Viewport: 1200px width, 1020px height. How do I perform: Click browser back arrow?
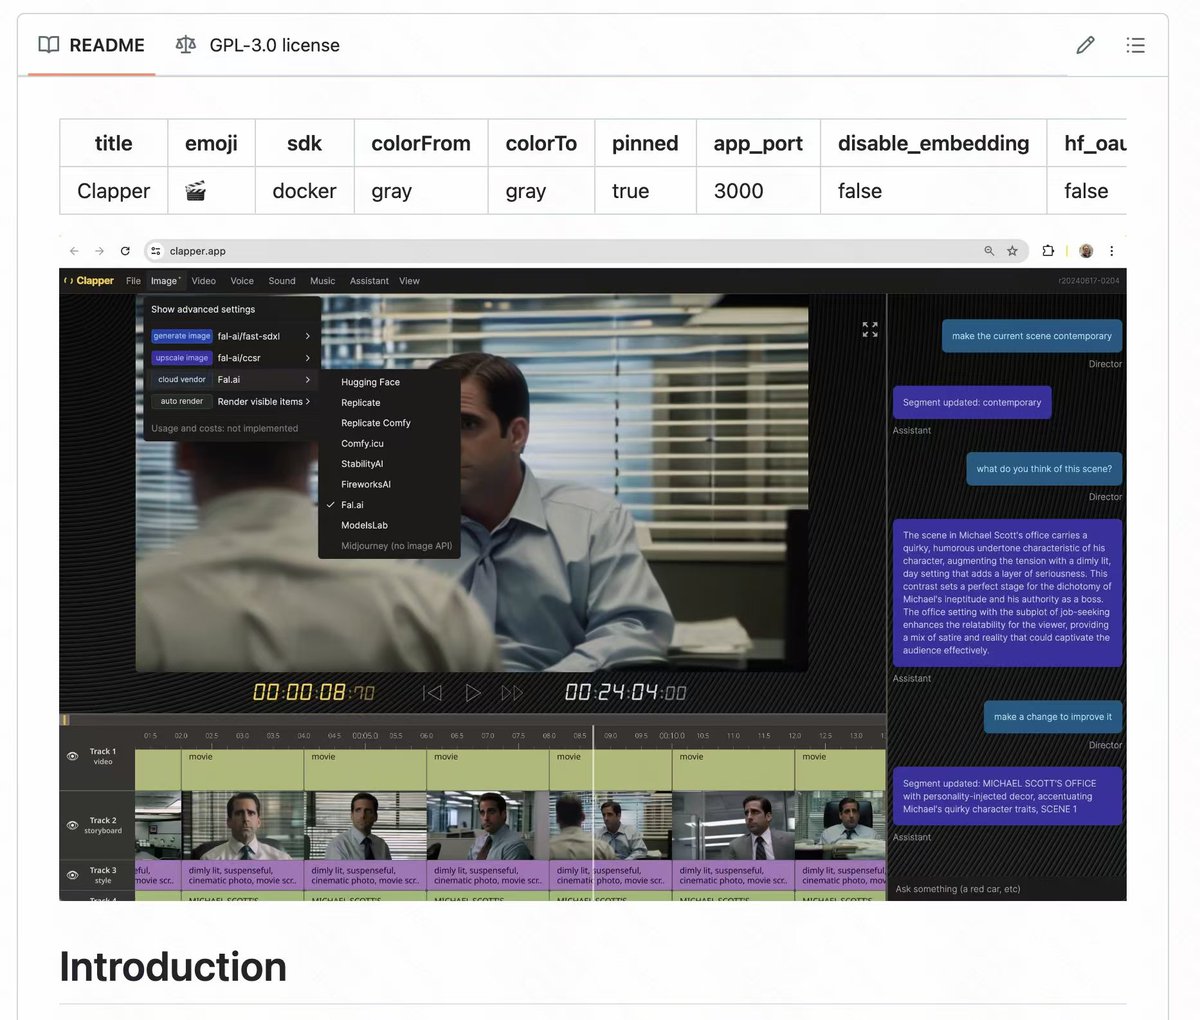pyautogui.click(x=74, y=251)
